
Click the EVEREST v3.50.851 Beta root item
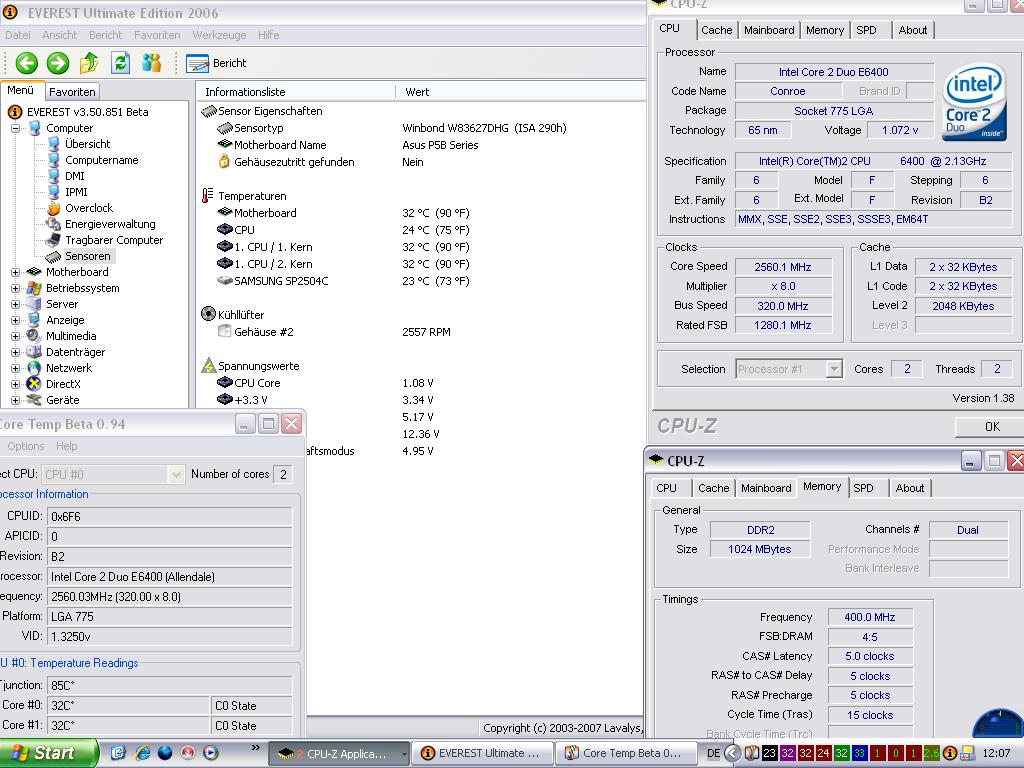coord(88,112)
